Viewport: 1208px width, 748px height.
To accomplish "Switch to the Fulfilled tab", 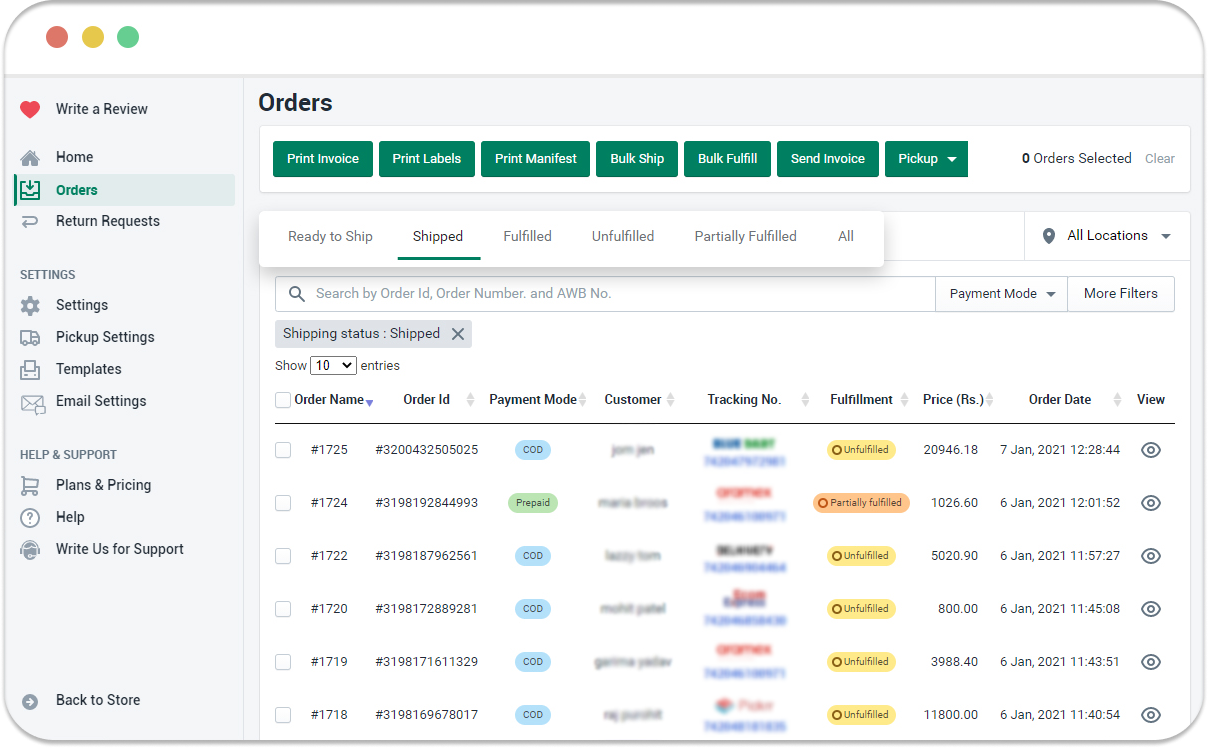I will 527,236.
